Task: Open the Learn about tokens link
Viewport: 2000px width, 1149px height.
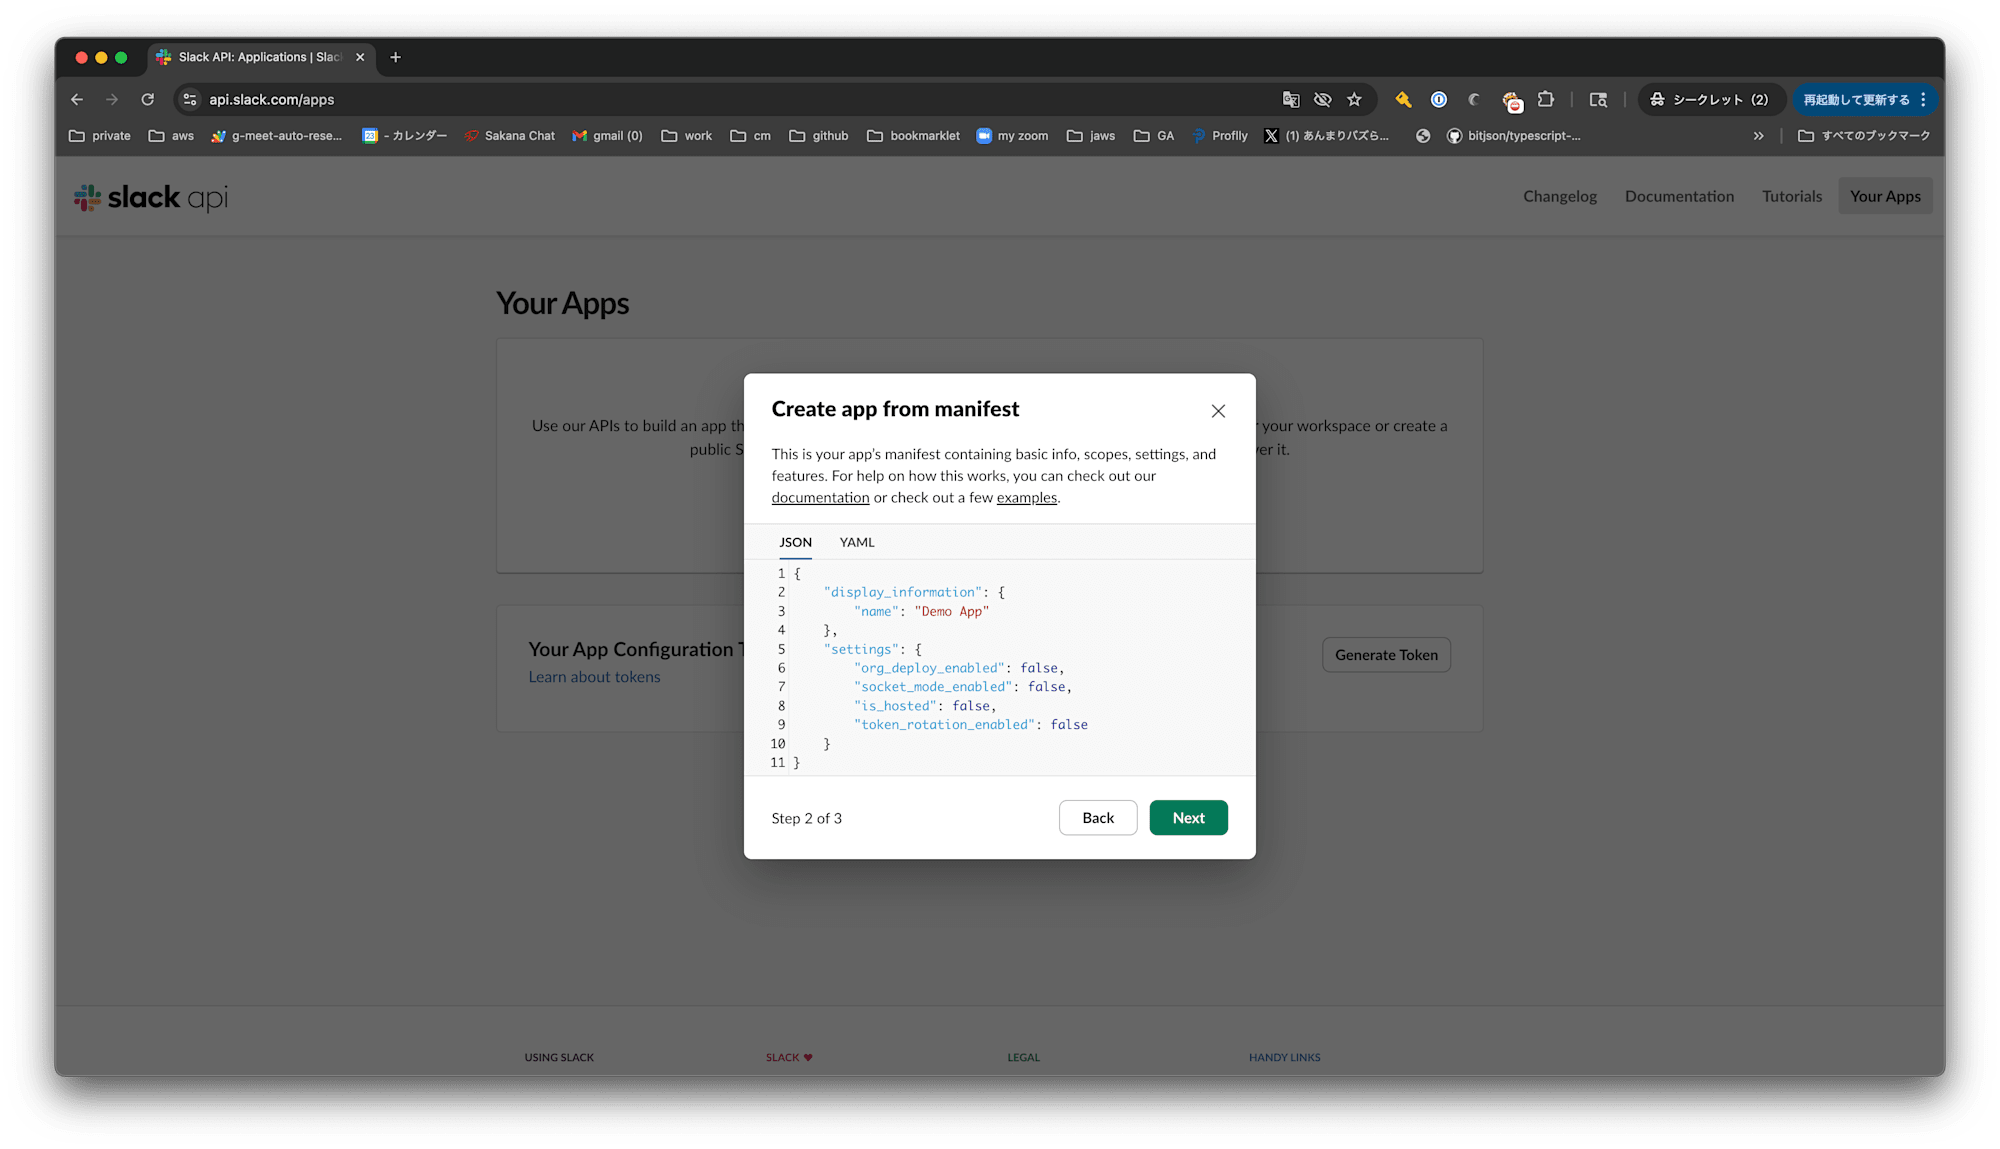Action: [x=594, y=677]
